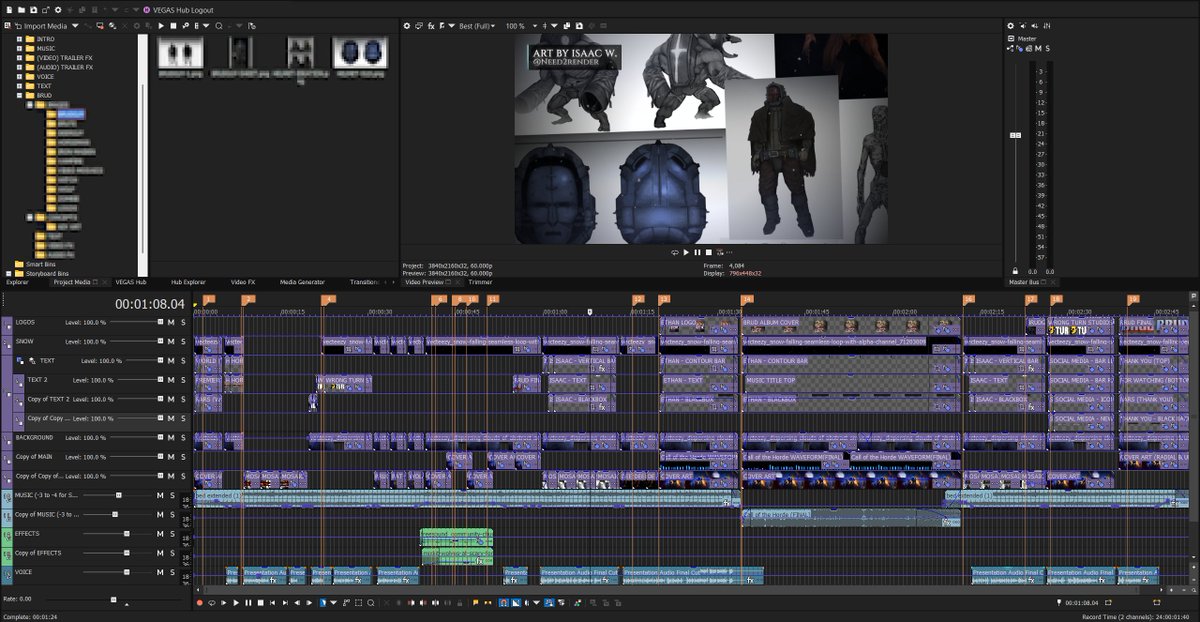The width and height of the screenshot is (1200, 622).
Task: Save the project with the Save icon
Action: coord(34,10)
